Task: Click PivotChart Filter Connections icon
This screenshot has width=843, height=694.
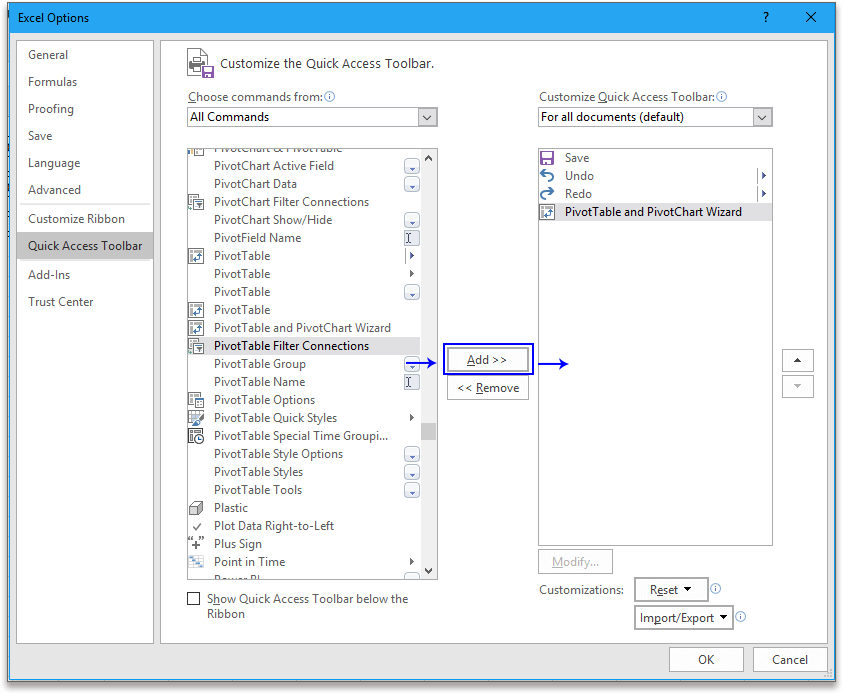Action: [196, 202]
